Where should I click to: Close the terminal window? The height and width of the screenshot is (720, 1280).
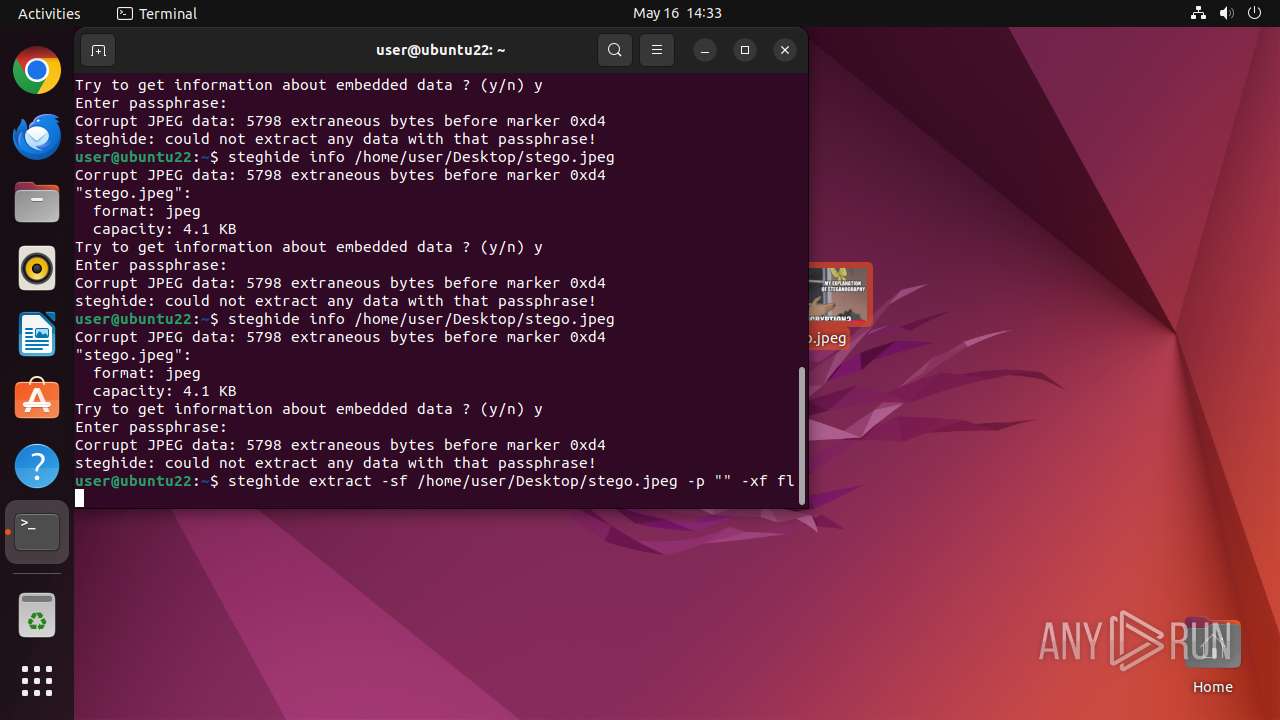click(x=785, y=50)
